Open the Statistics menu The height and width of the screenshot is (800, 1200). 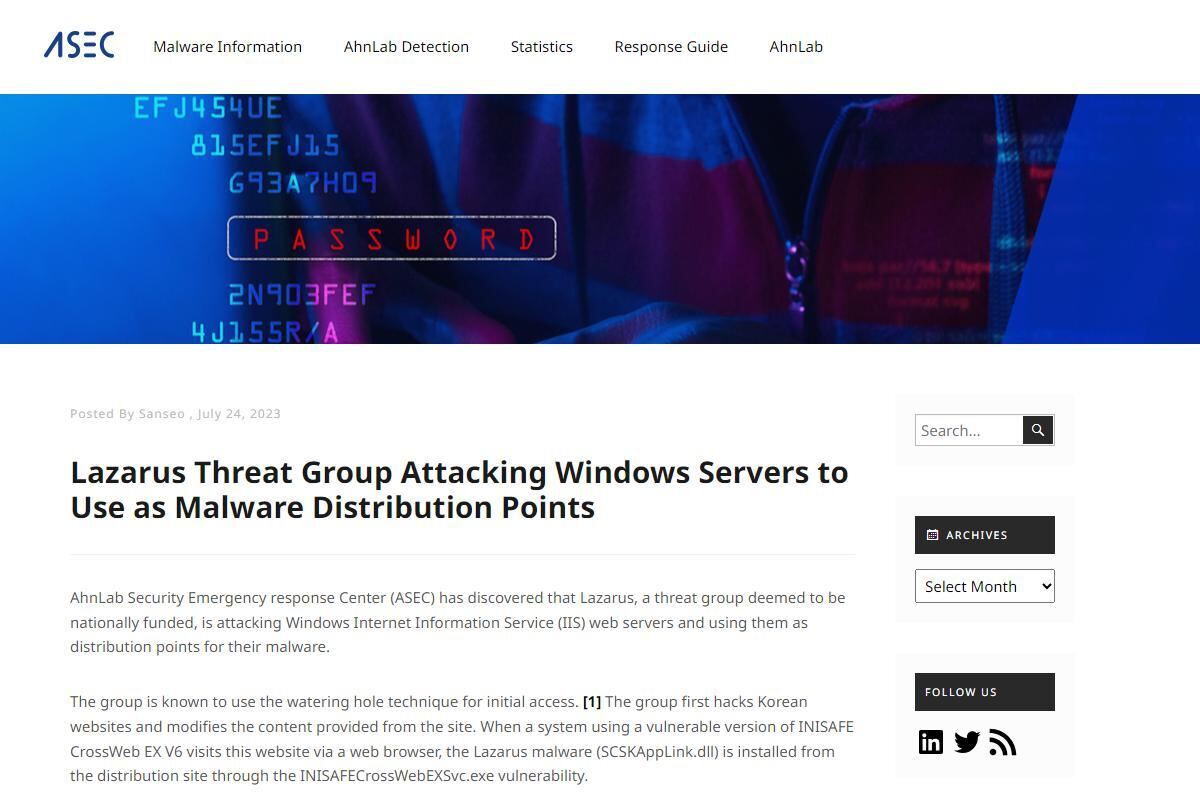click(542, 47)
